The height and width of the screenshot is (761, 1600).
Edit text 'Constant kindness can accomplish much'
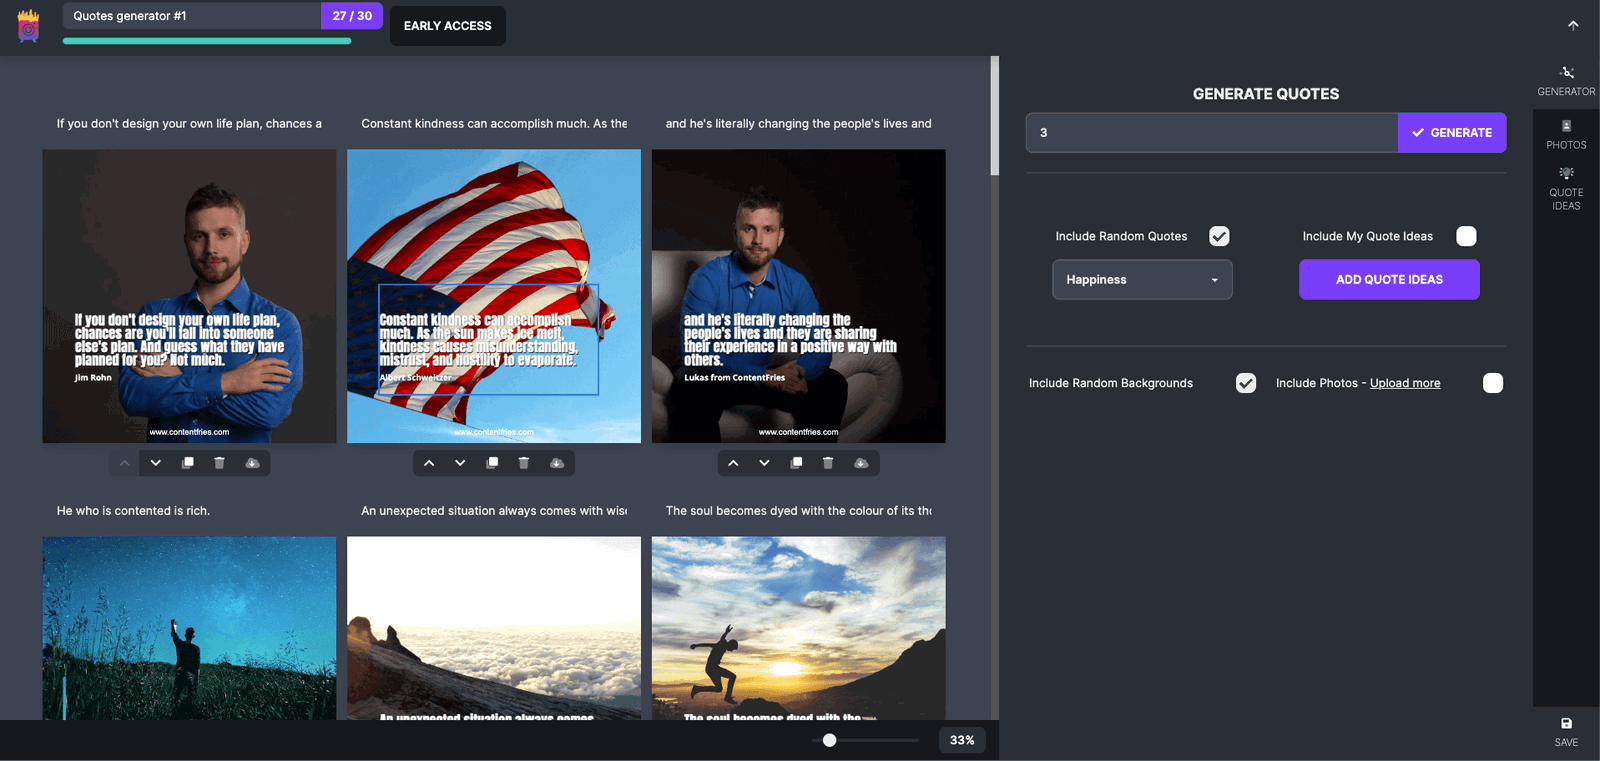(494, 124)
